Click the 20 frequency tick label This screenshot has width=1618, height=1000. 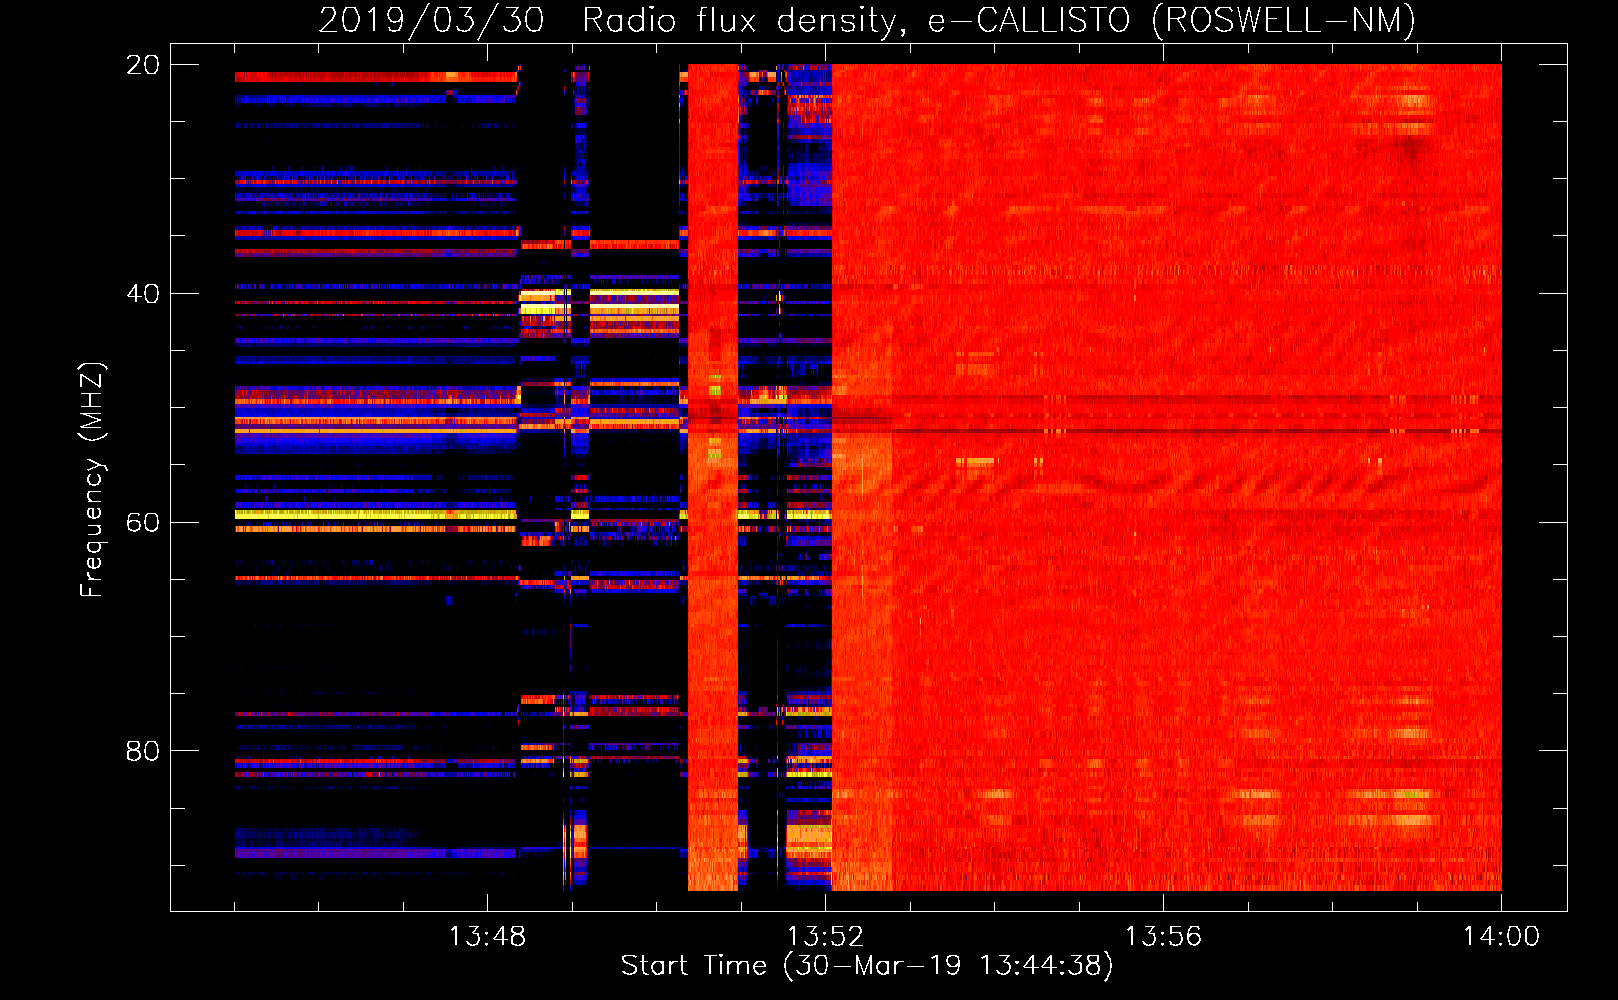pos(142,65)
